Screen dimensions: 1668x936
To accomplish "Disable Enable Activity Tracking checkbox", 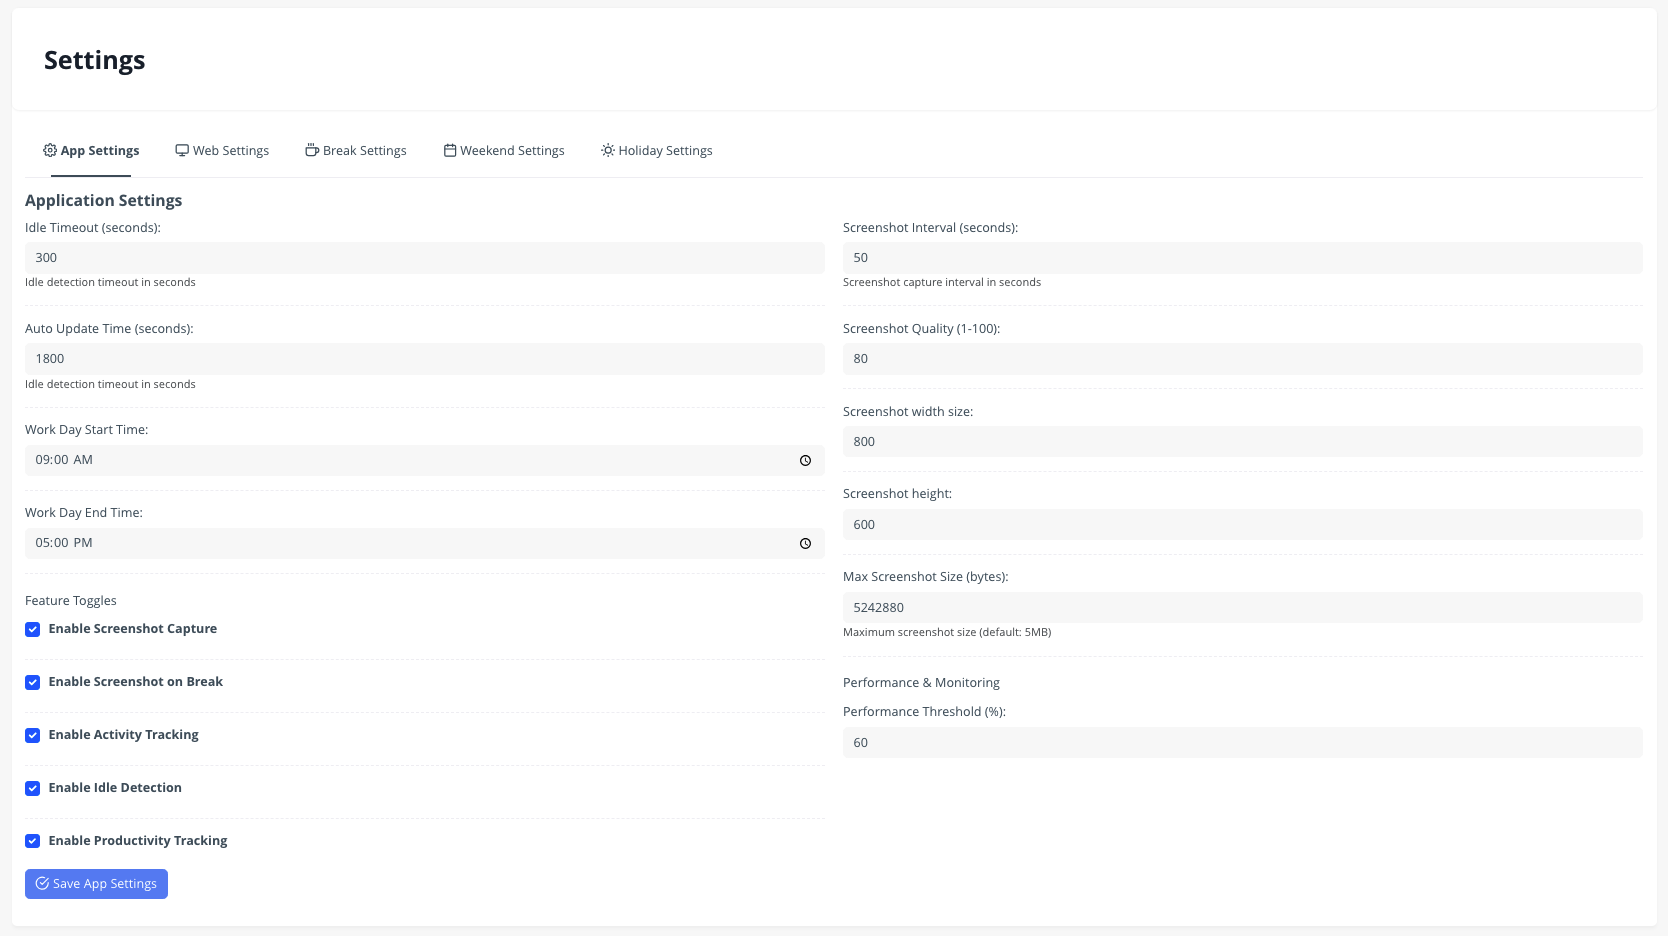I will coord(33,735).
